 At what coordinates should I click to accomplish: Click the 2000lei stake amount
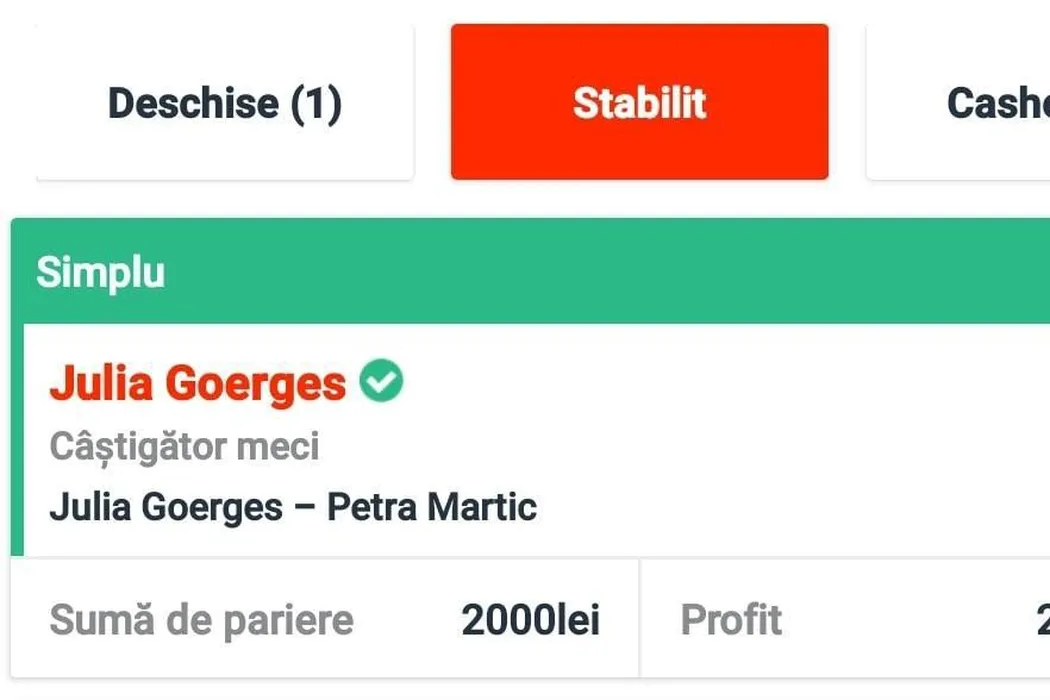(530, 620)
